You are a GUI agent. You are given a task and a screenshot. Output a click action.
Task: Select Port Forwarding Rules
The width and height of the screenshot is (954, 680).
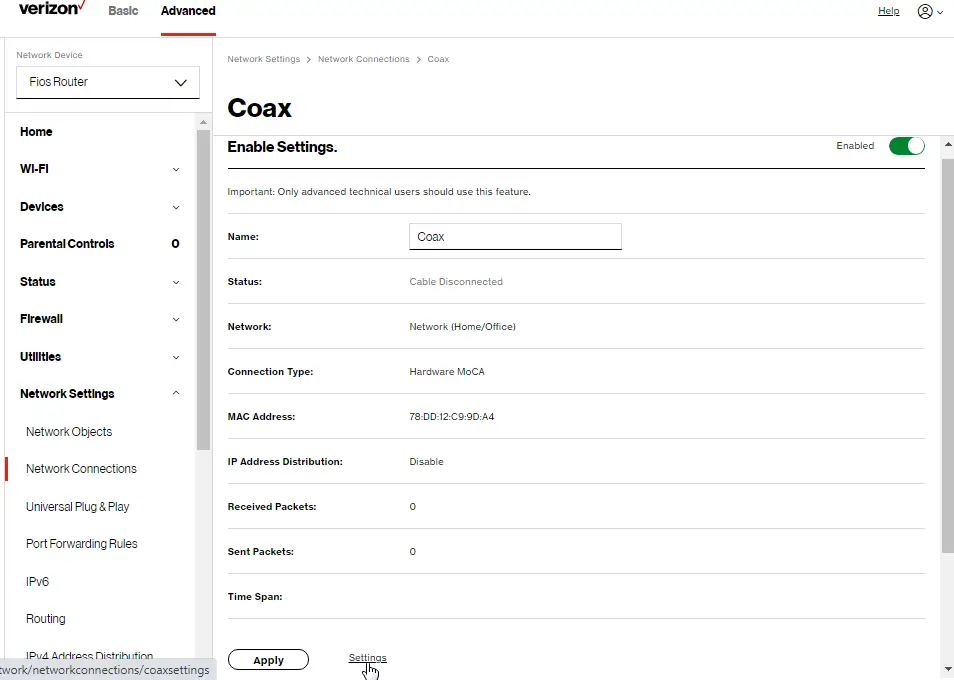(x=81, y=543)
